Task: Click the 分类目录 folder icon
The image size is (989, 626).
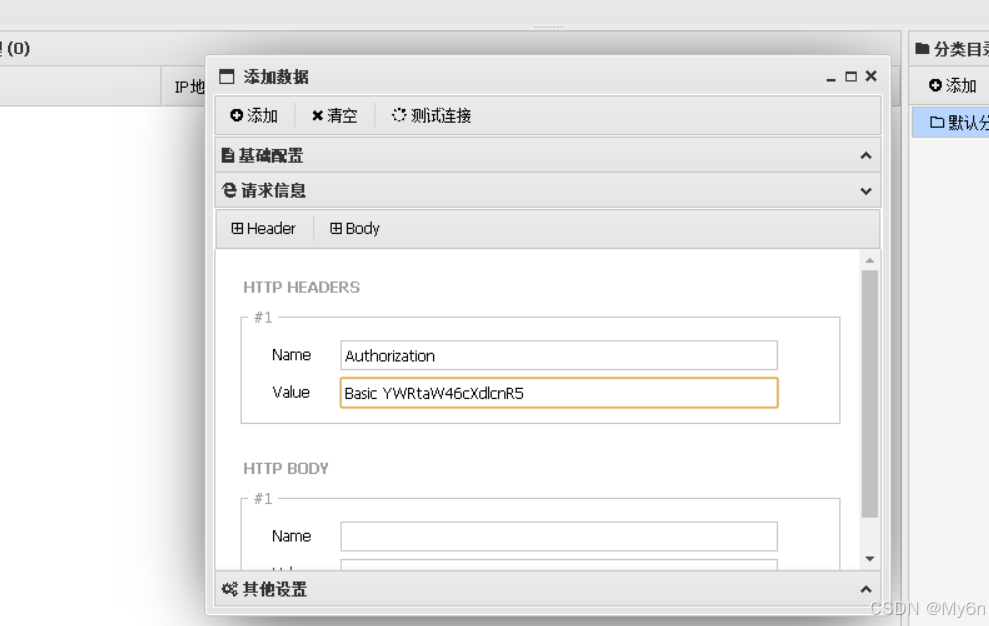Action: [922, 49]
